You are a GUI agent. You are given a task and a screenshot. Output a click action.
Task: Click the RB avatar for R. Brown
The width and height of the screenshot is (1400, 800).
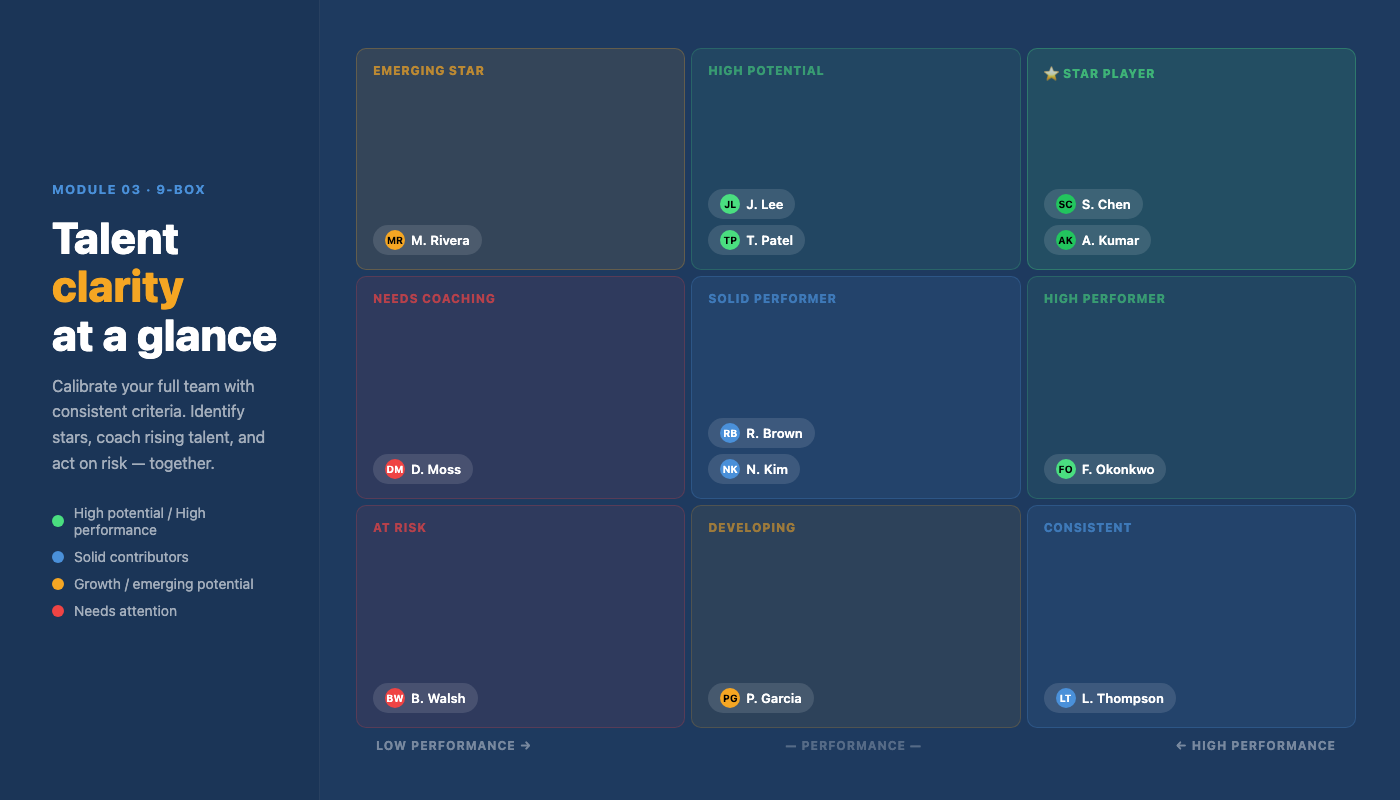pyautogui.click(x=730, y=433)
